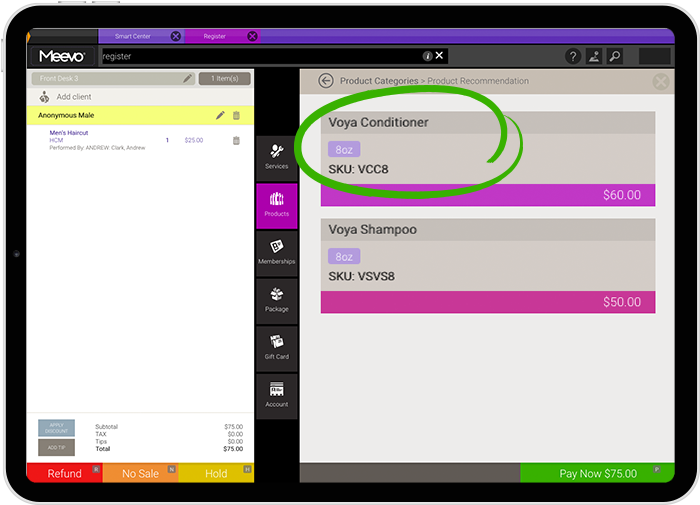This screenshot has height=505, width=700.
Task: Click the magnifier search icon in header
Action: [615, 57]
